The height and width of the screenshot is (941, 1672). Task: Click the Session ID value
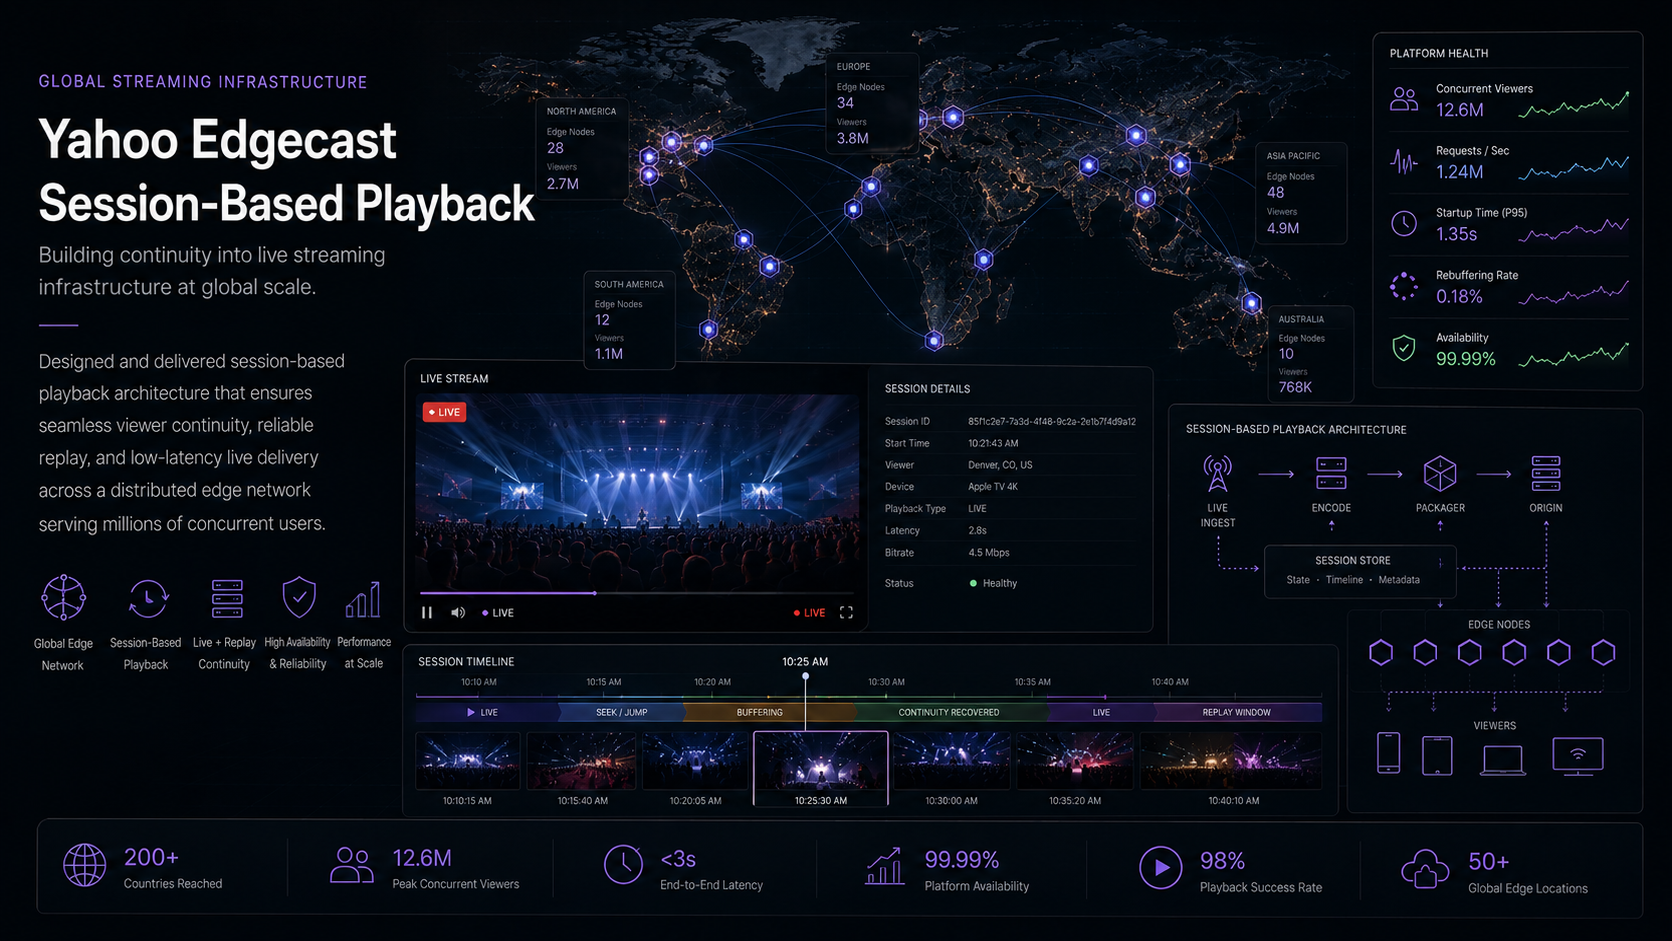[x=1052, y=421]
